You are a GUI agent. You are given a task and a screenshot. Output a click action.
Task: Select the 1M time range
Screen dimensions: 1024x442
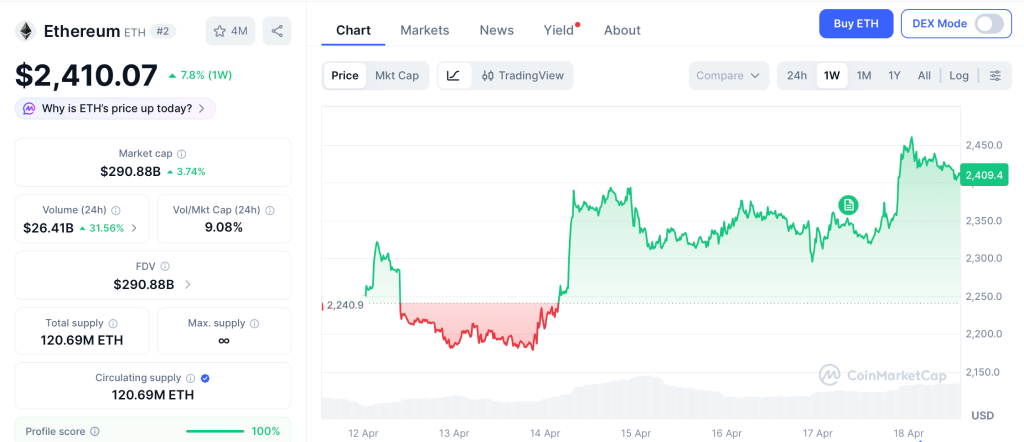pos(864,75)
